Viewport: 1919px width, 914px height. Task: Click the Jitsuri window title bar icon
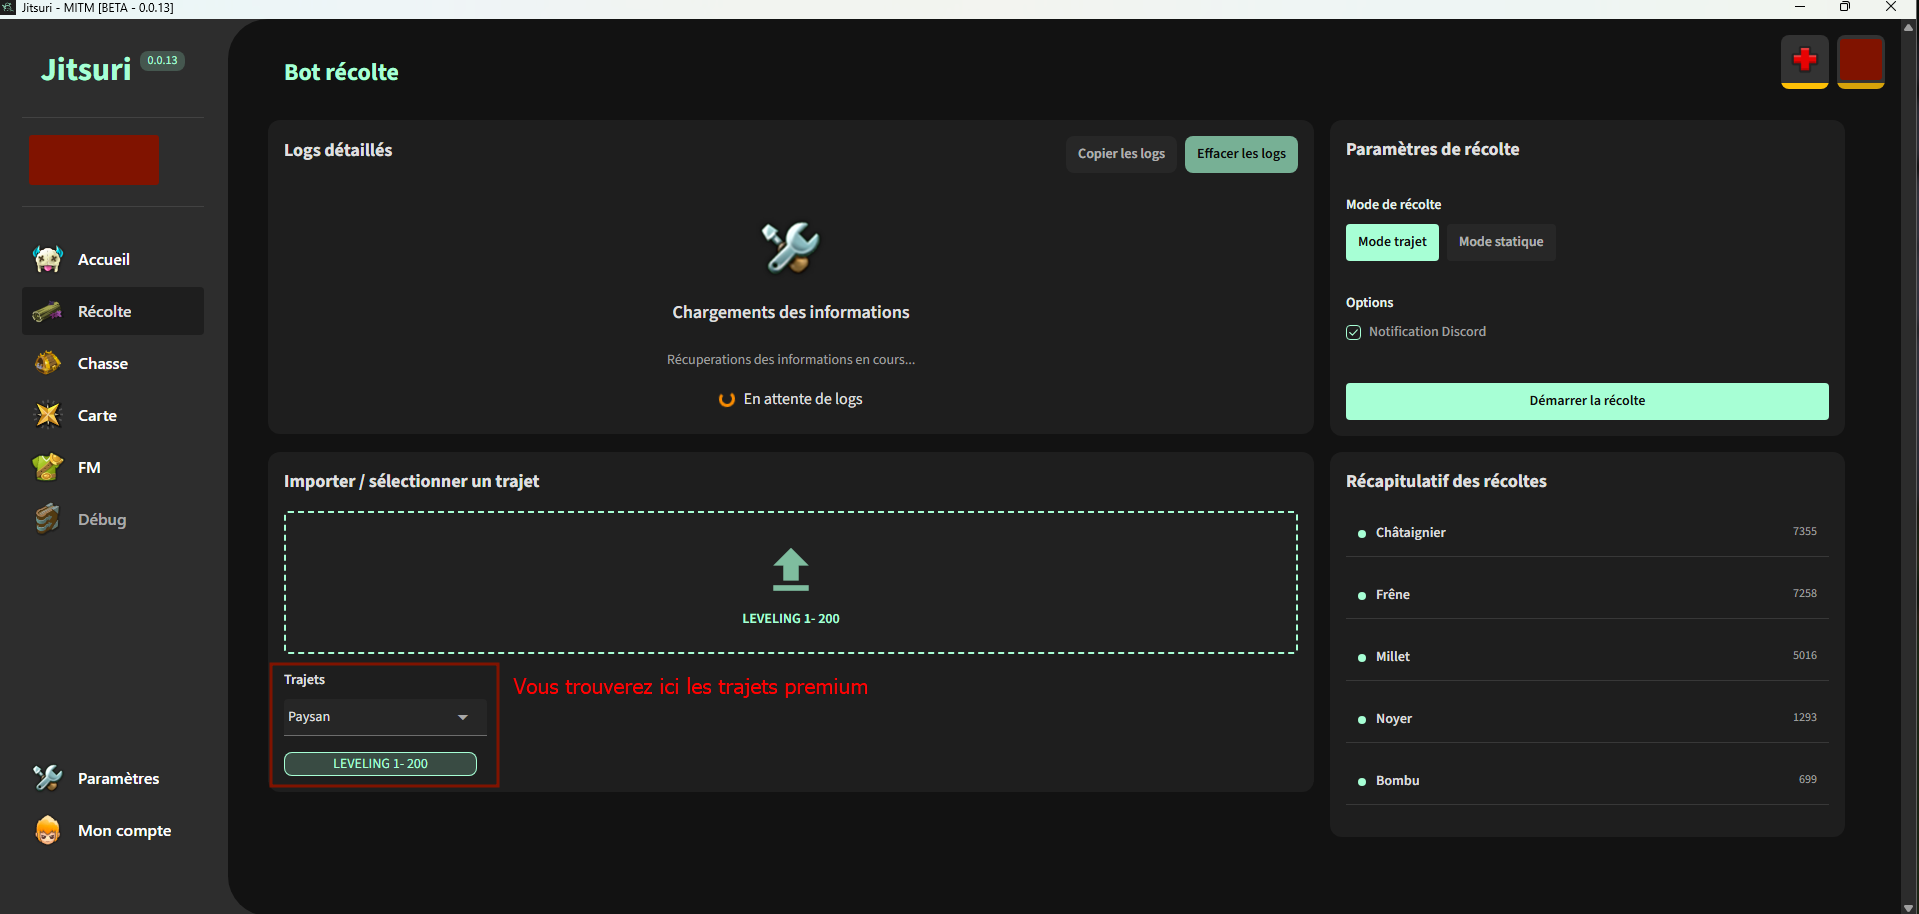click(x=9, y=7)
